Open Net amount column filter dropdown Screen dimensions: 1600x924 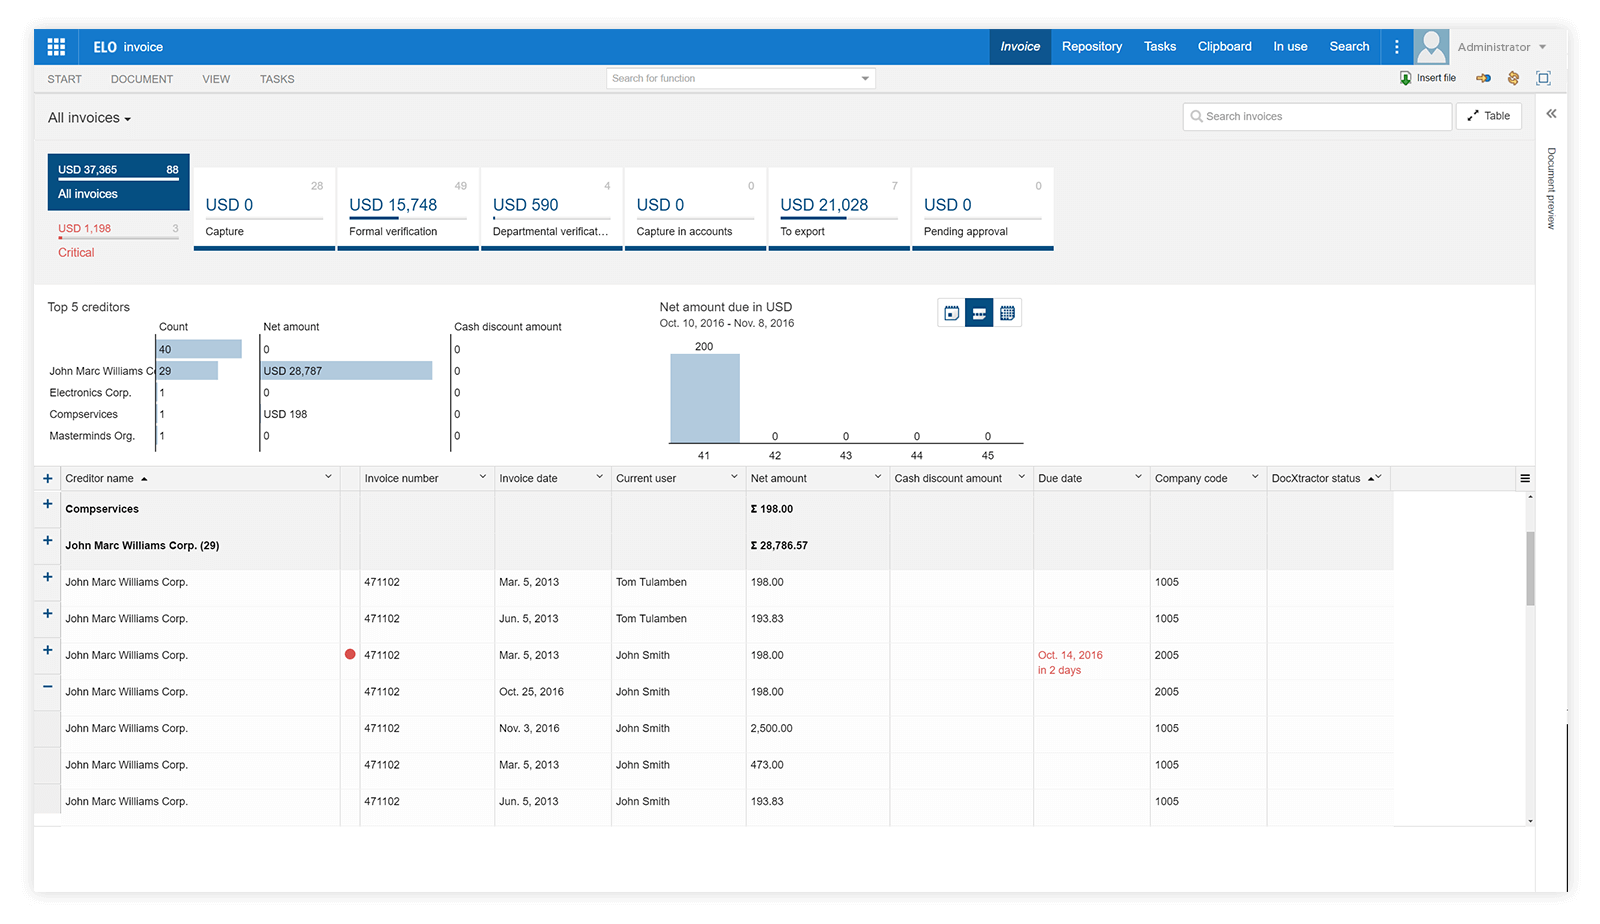[x=878, y=477]
